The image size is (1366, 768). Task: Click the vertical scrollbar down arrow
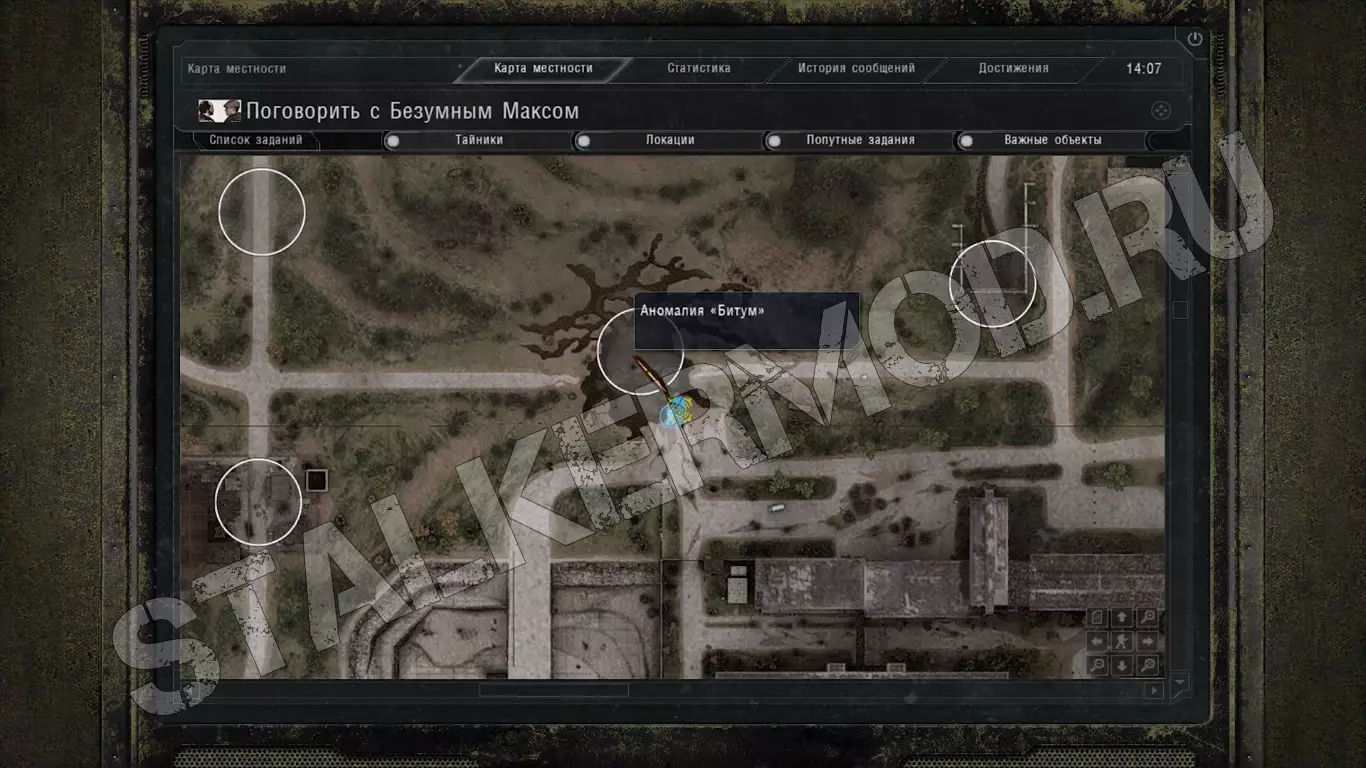(x=1179, y=682)
